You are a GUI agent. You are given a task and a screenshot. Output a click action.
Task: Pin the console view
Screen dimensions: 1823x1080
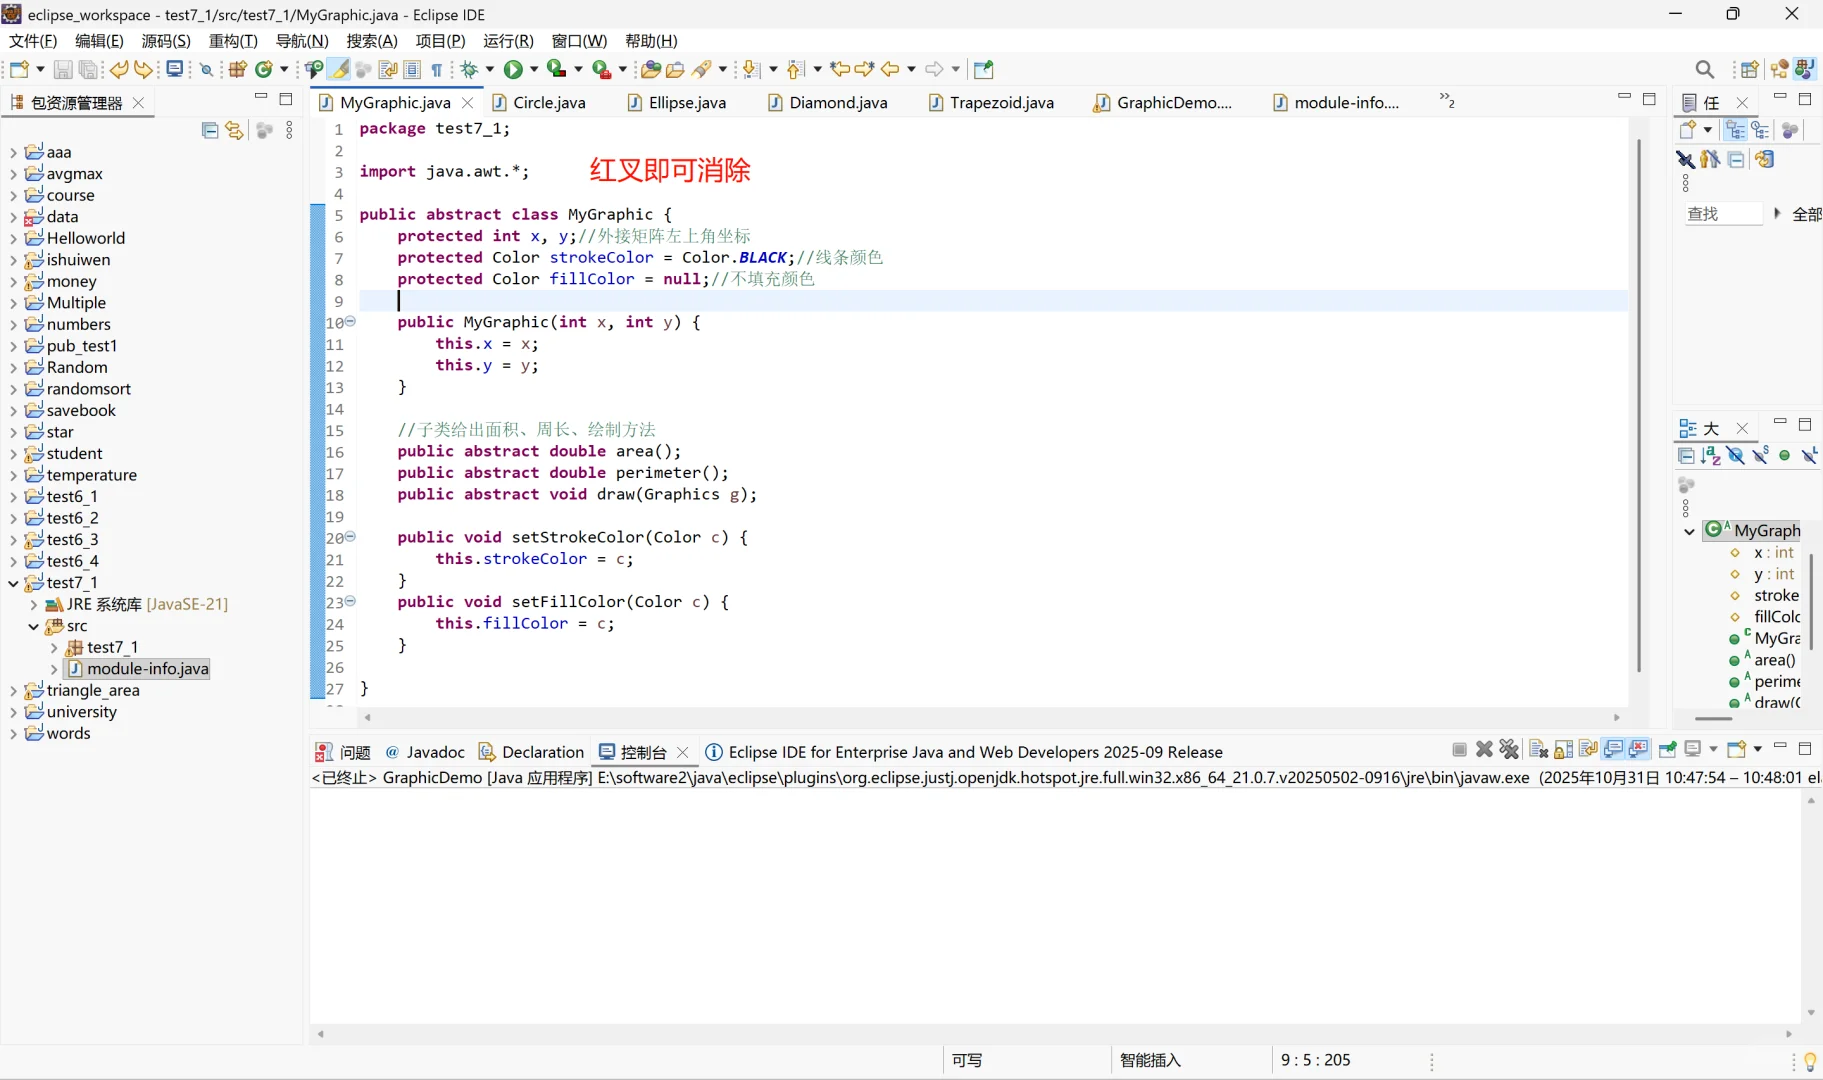coord(1667,750)
